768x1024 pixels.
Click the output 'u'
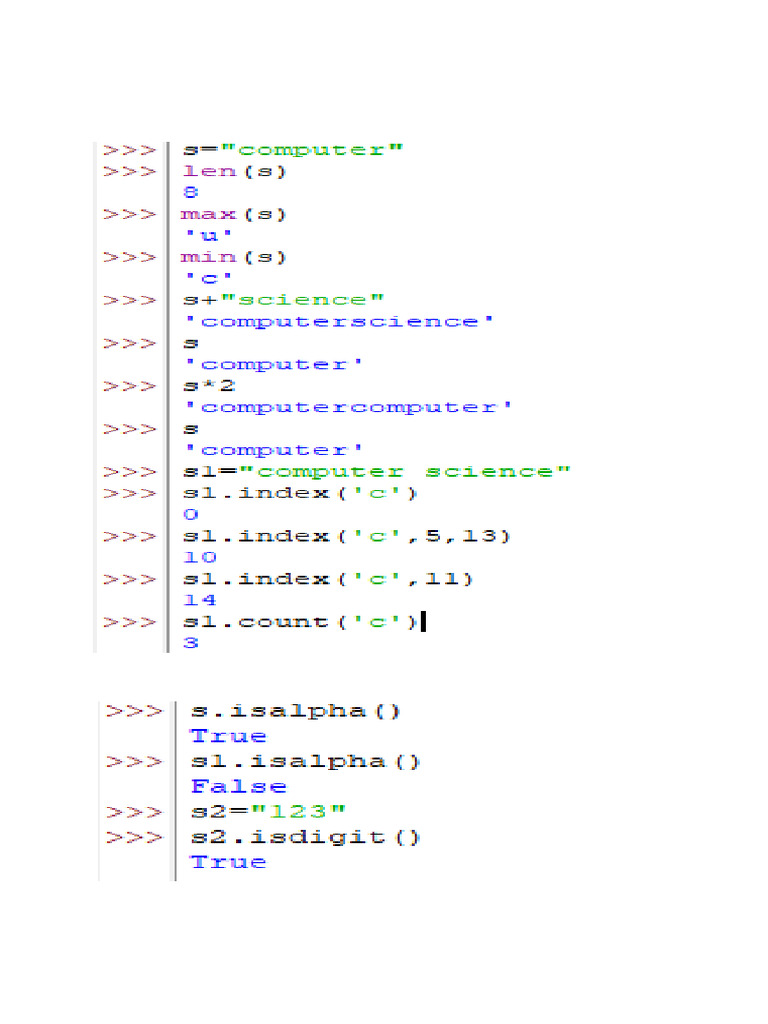(208, 236)
